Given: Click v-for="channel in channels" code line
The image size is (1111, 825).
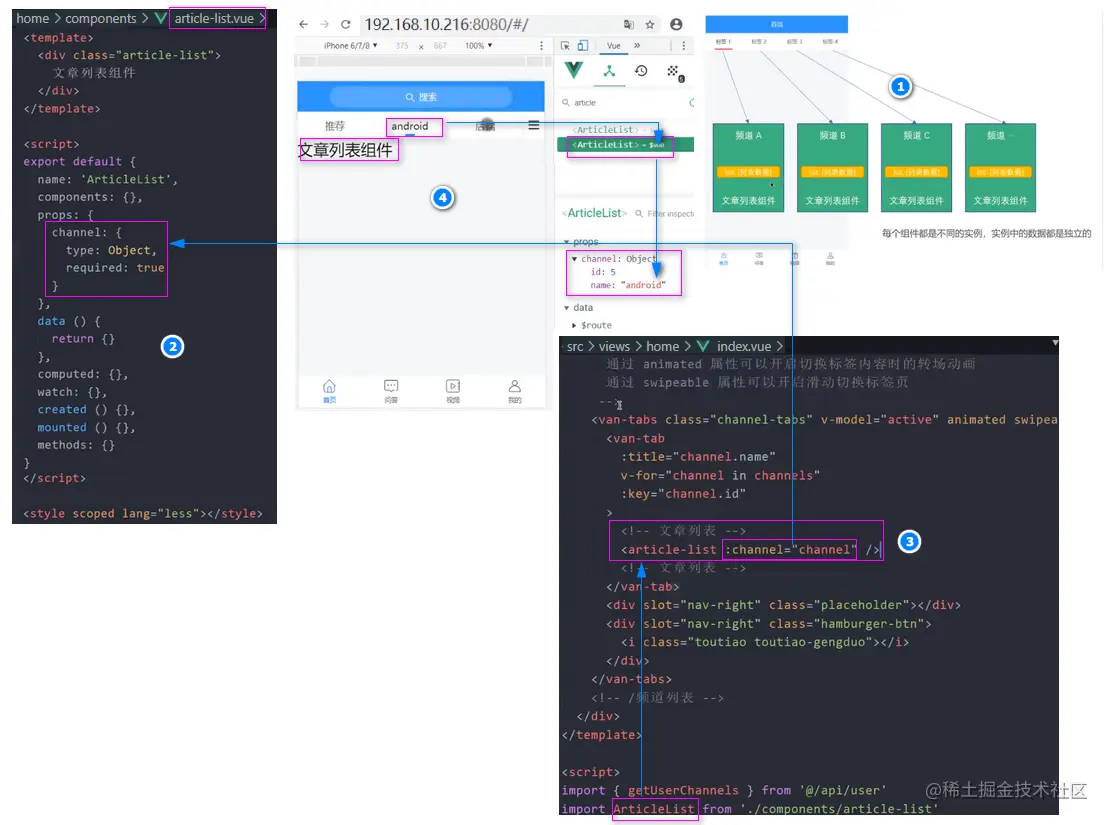Looking at the screenshot, I should [720, 476].
